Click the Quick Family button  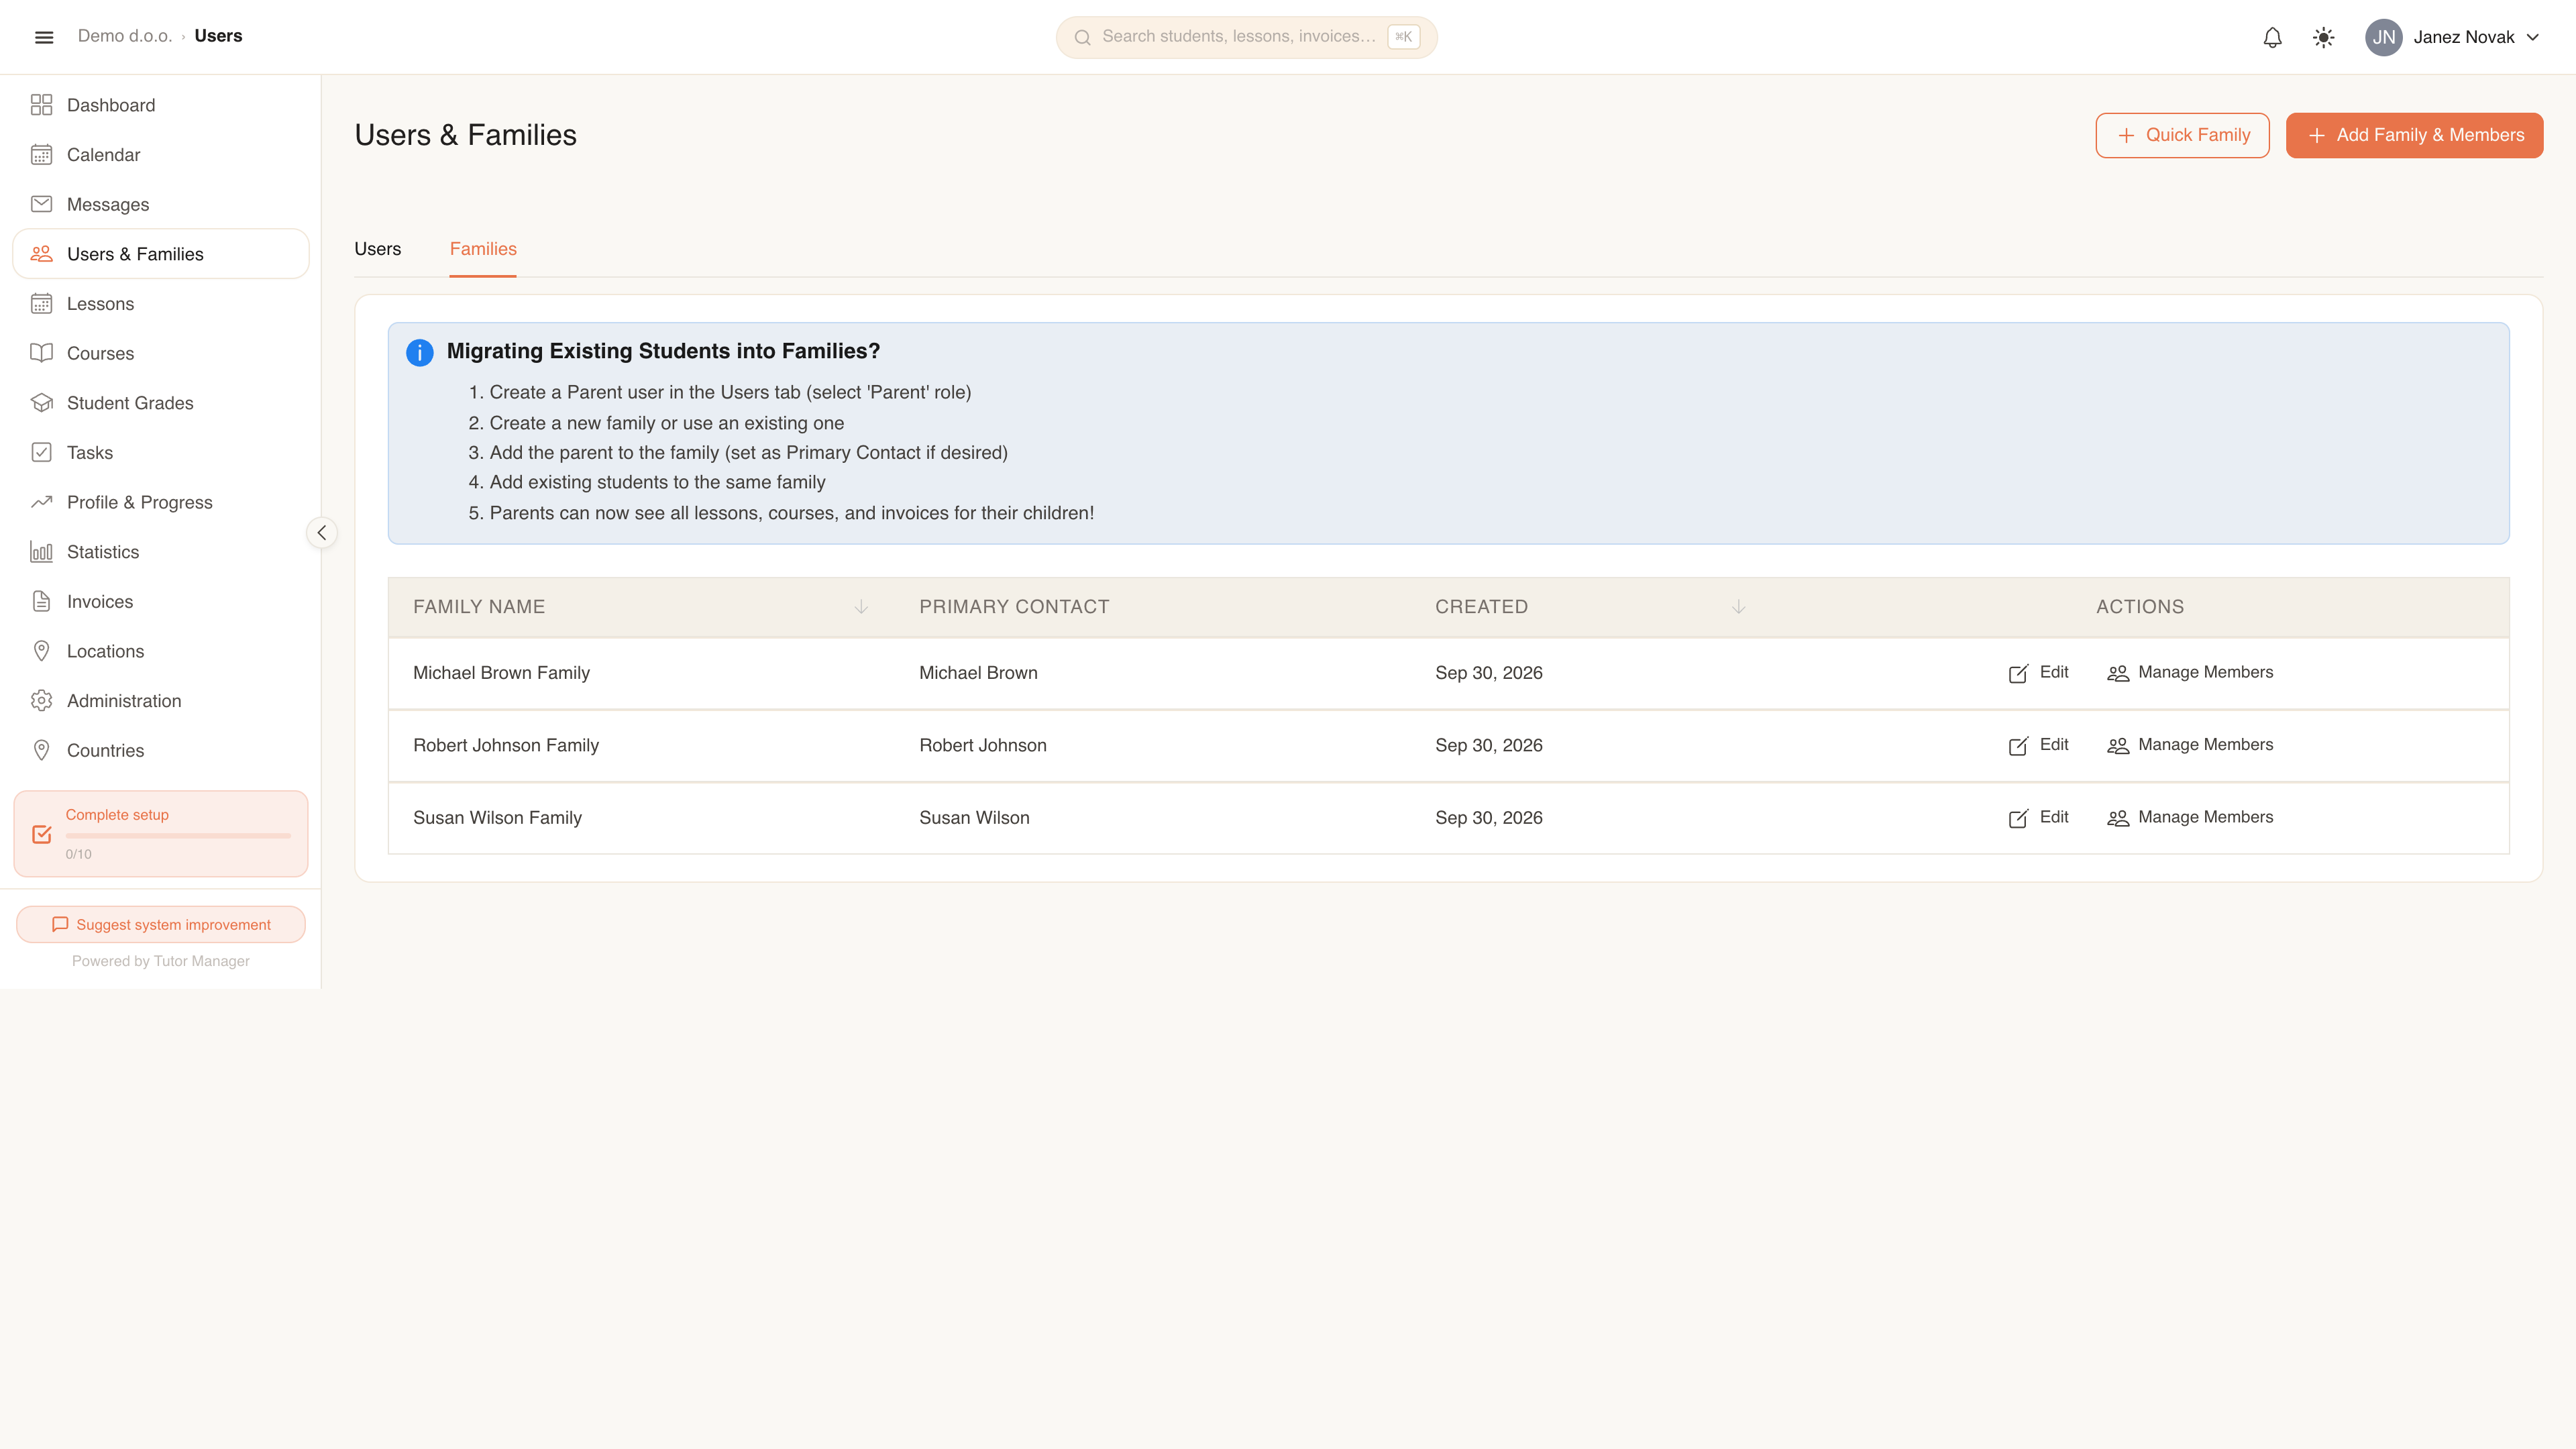2182,135
